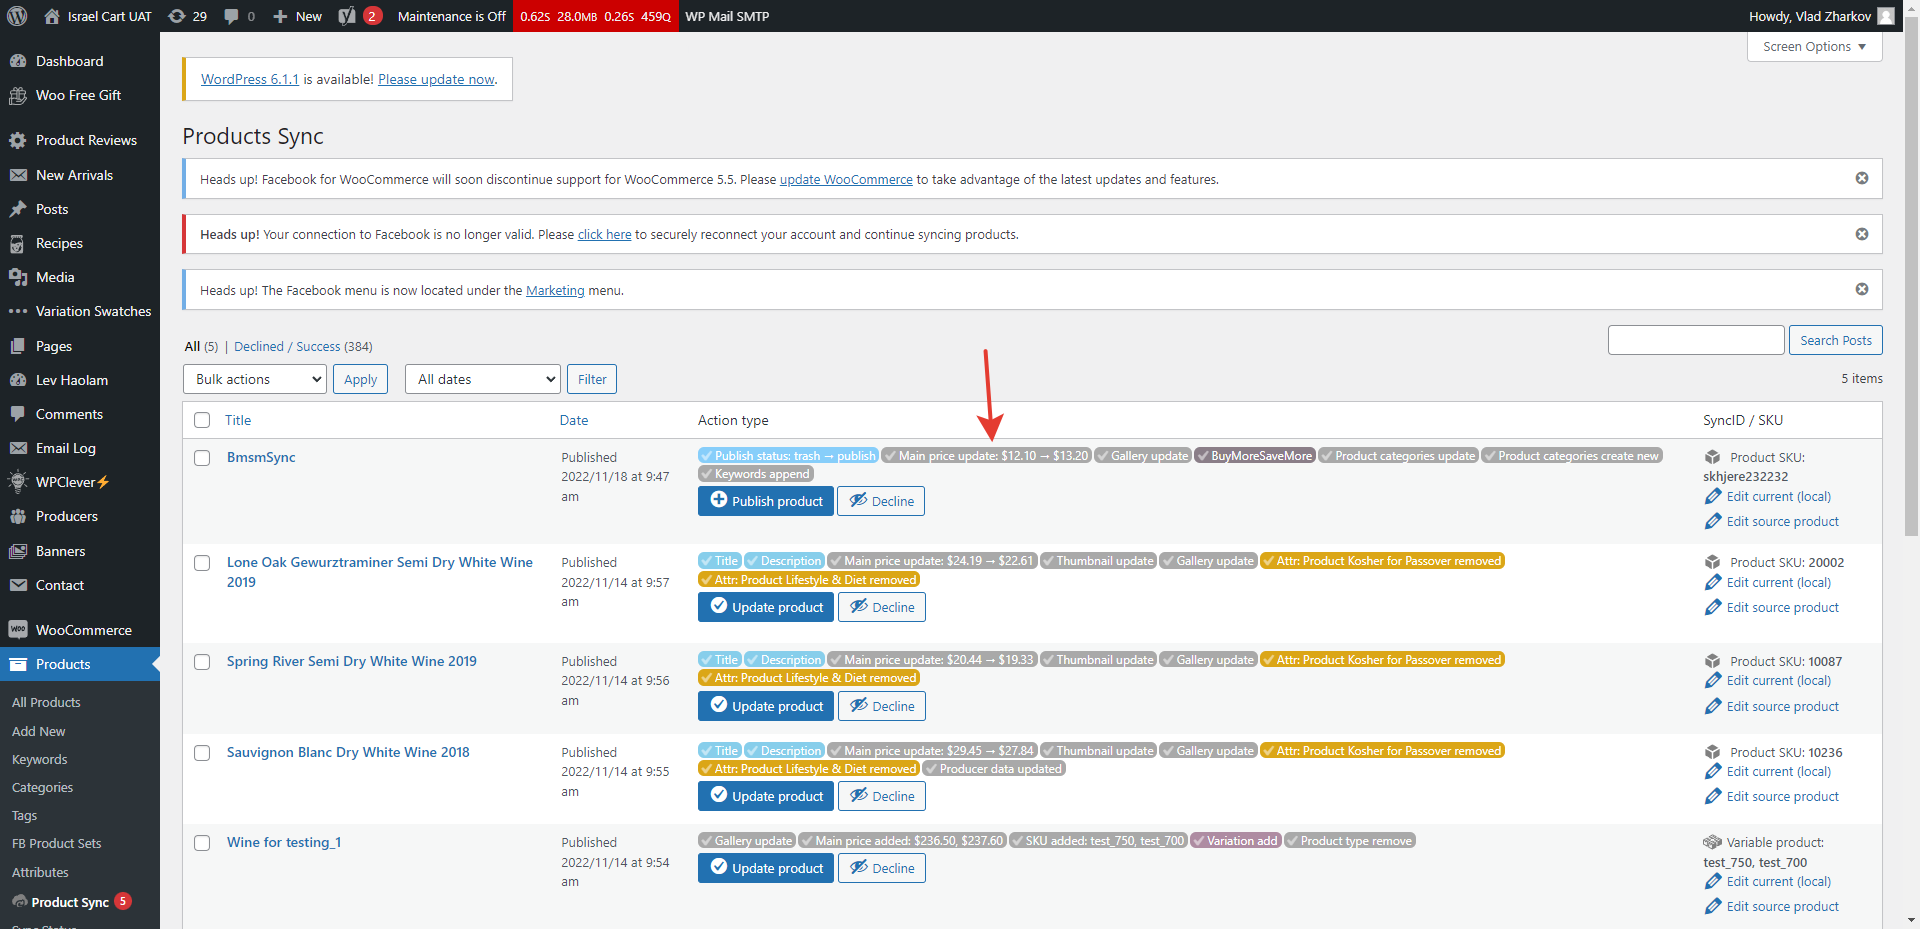Expand the All dates filter dropdown

coord(482,379)
